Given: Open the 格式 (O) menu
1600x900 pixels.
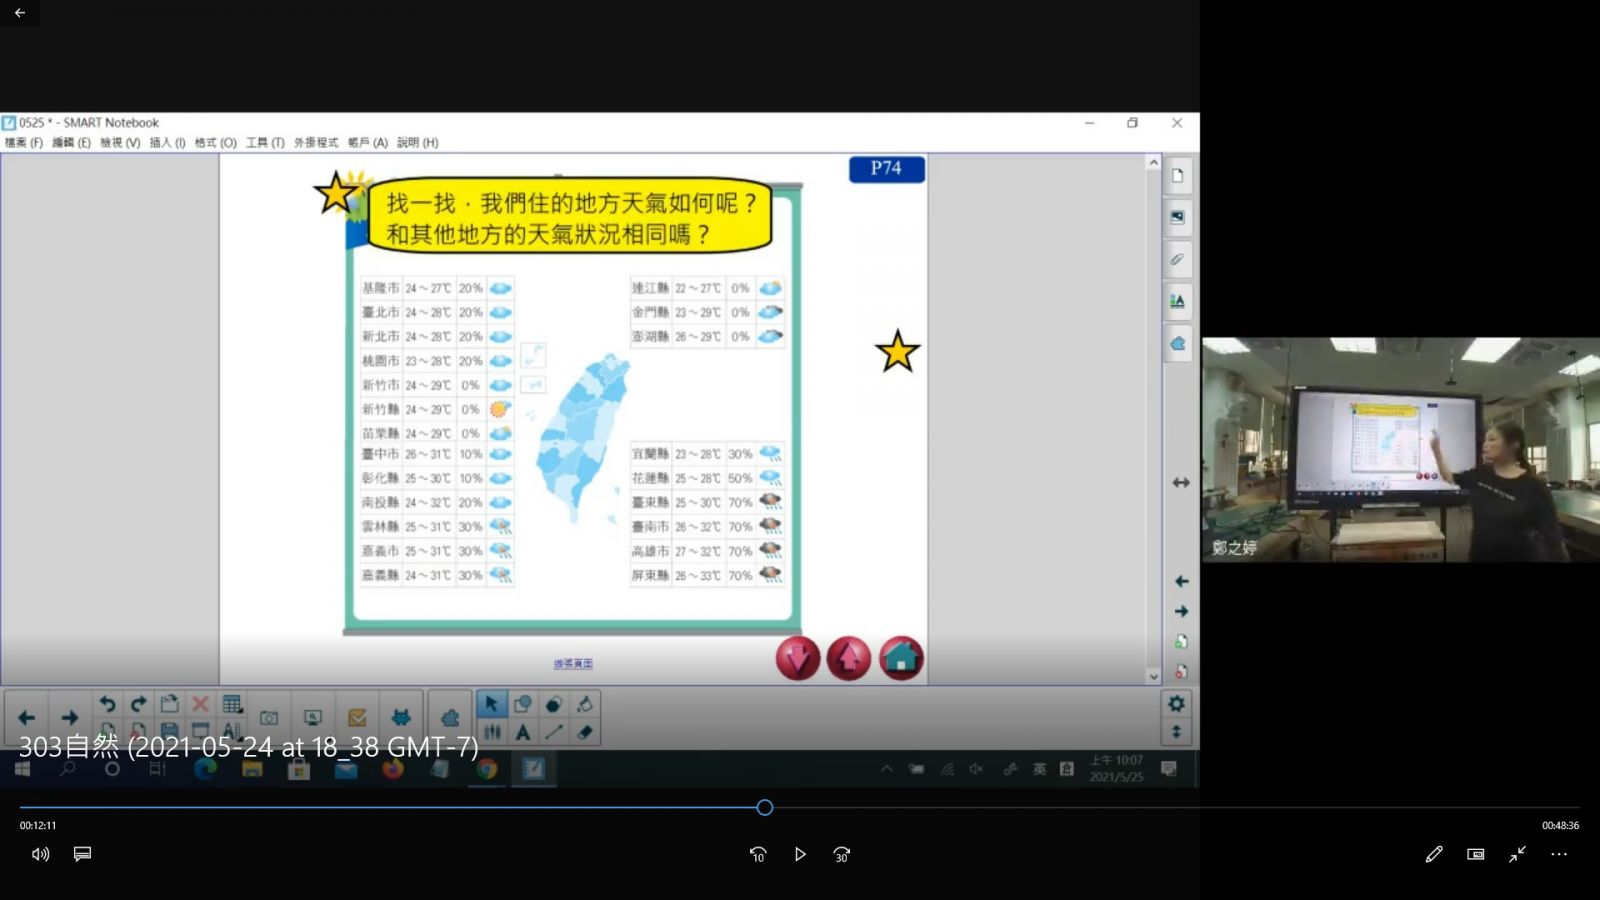Looking at the screenshot, I should (x=215, y=143).
